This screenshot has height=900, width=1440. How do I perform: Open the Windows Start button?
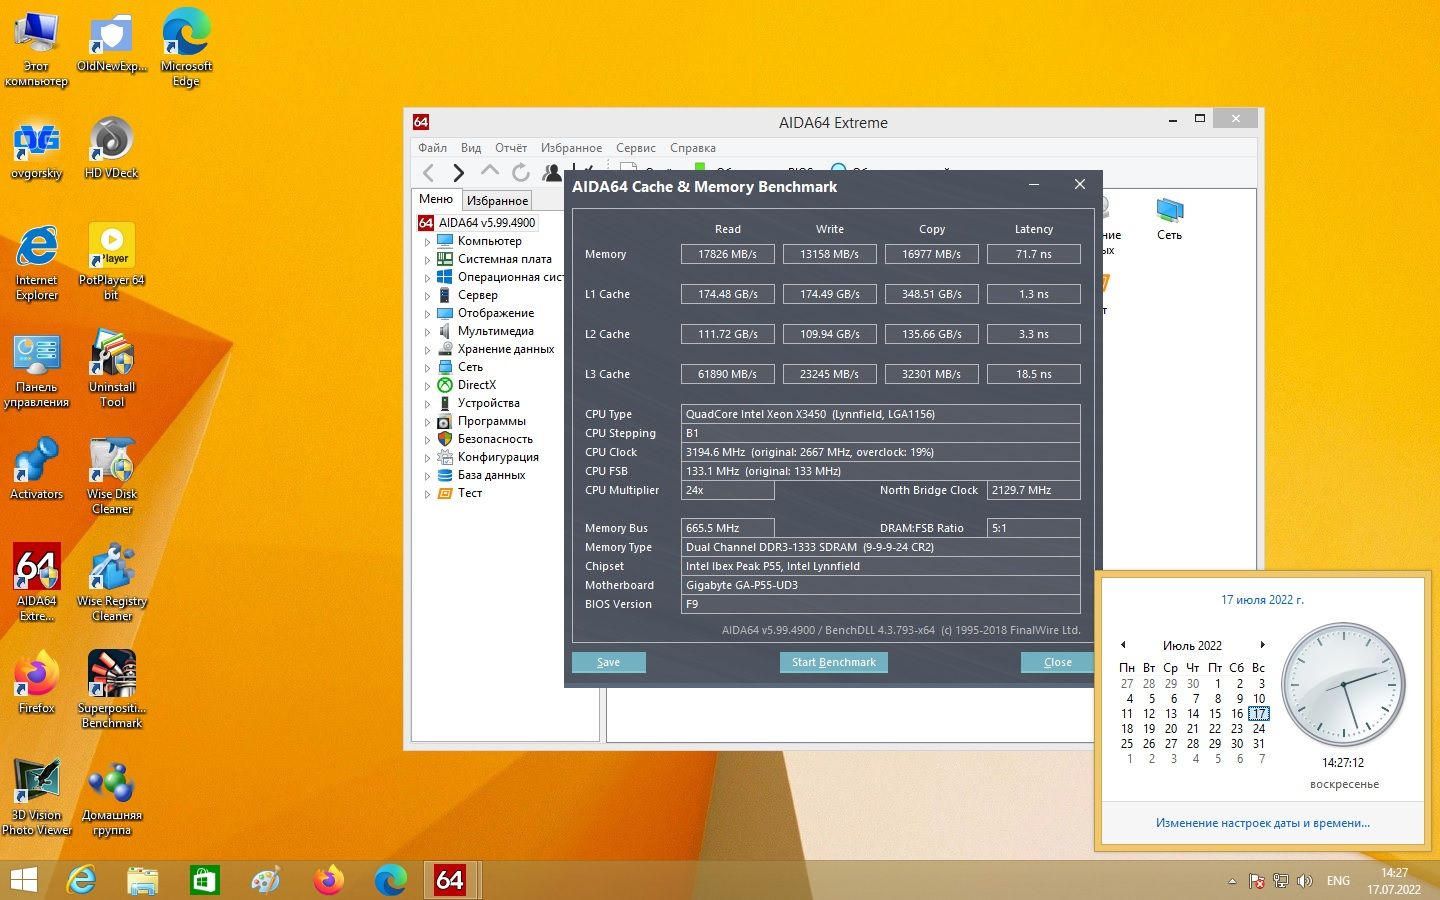click(x=23, y=880)
